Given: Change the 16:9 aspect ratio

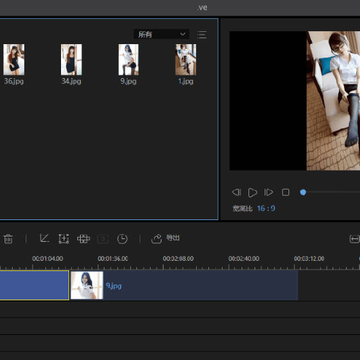Looking at the screenshot, I should pyautogui.click(x=266, y=209).
